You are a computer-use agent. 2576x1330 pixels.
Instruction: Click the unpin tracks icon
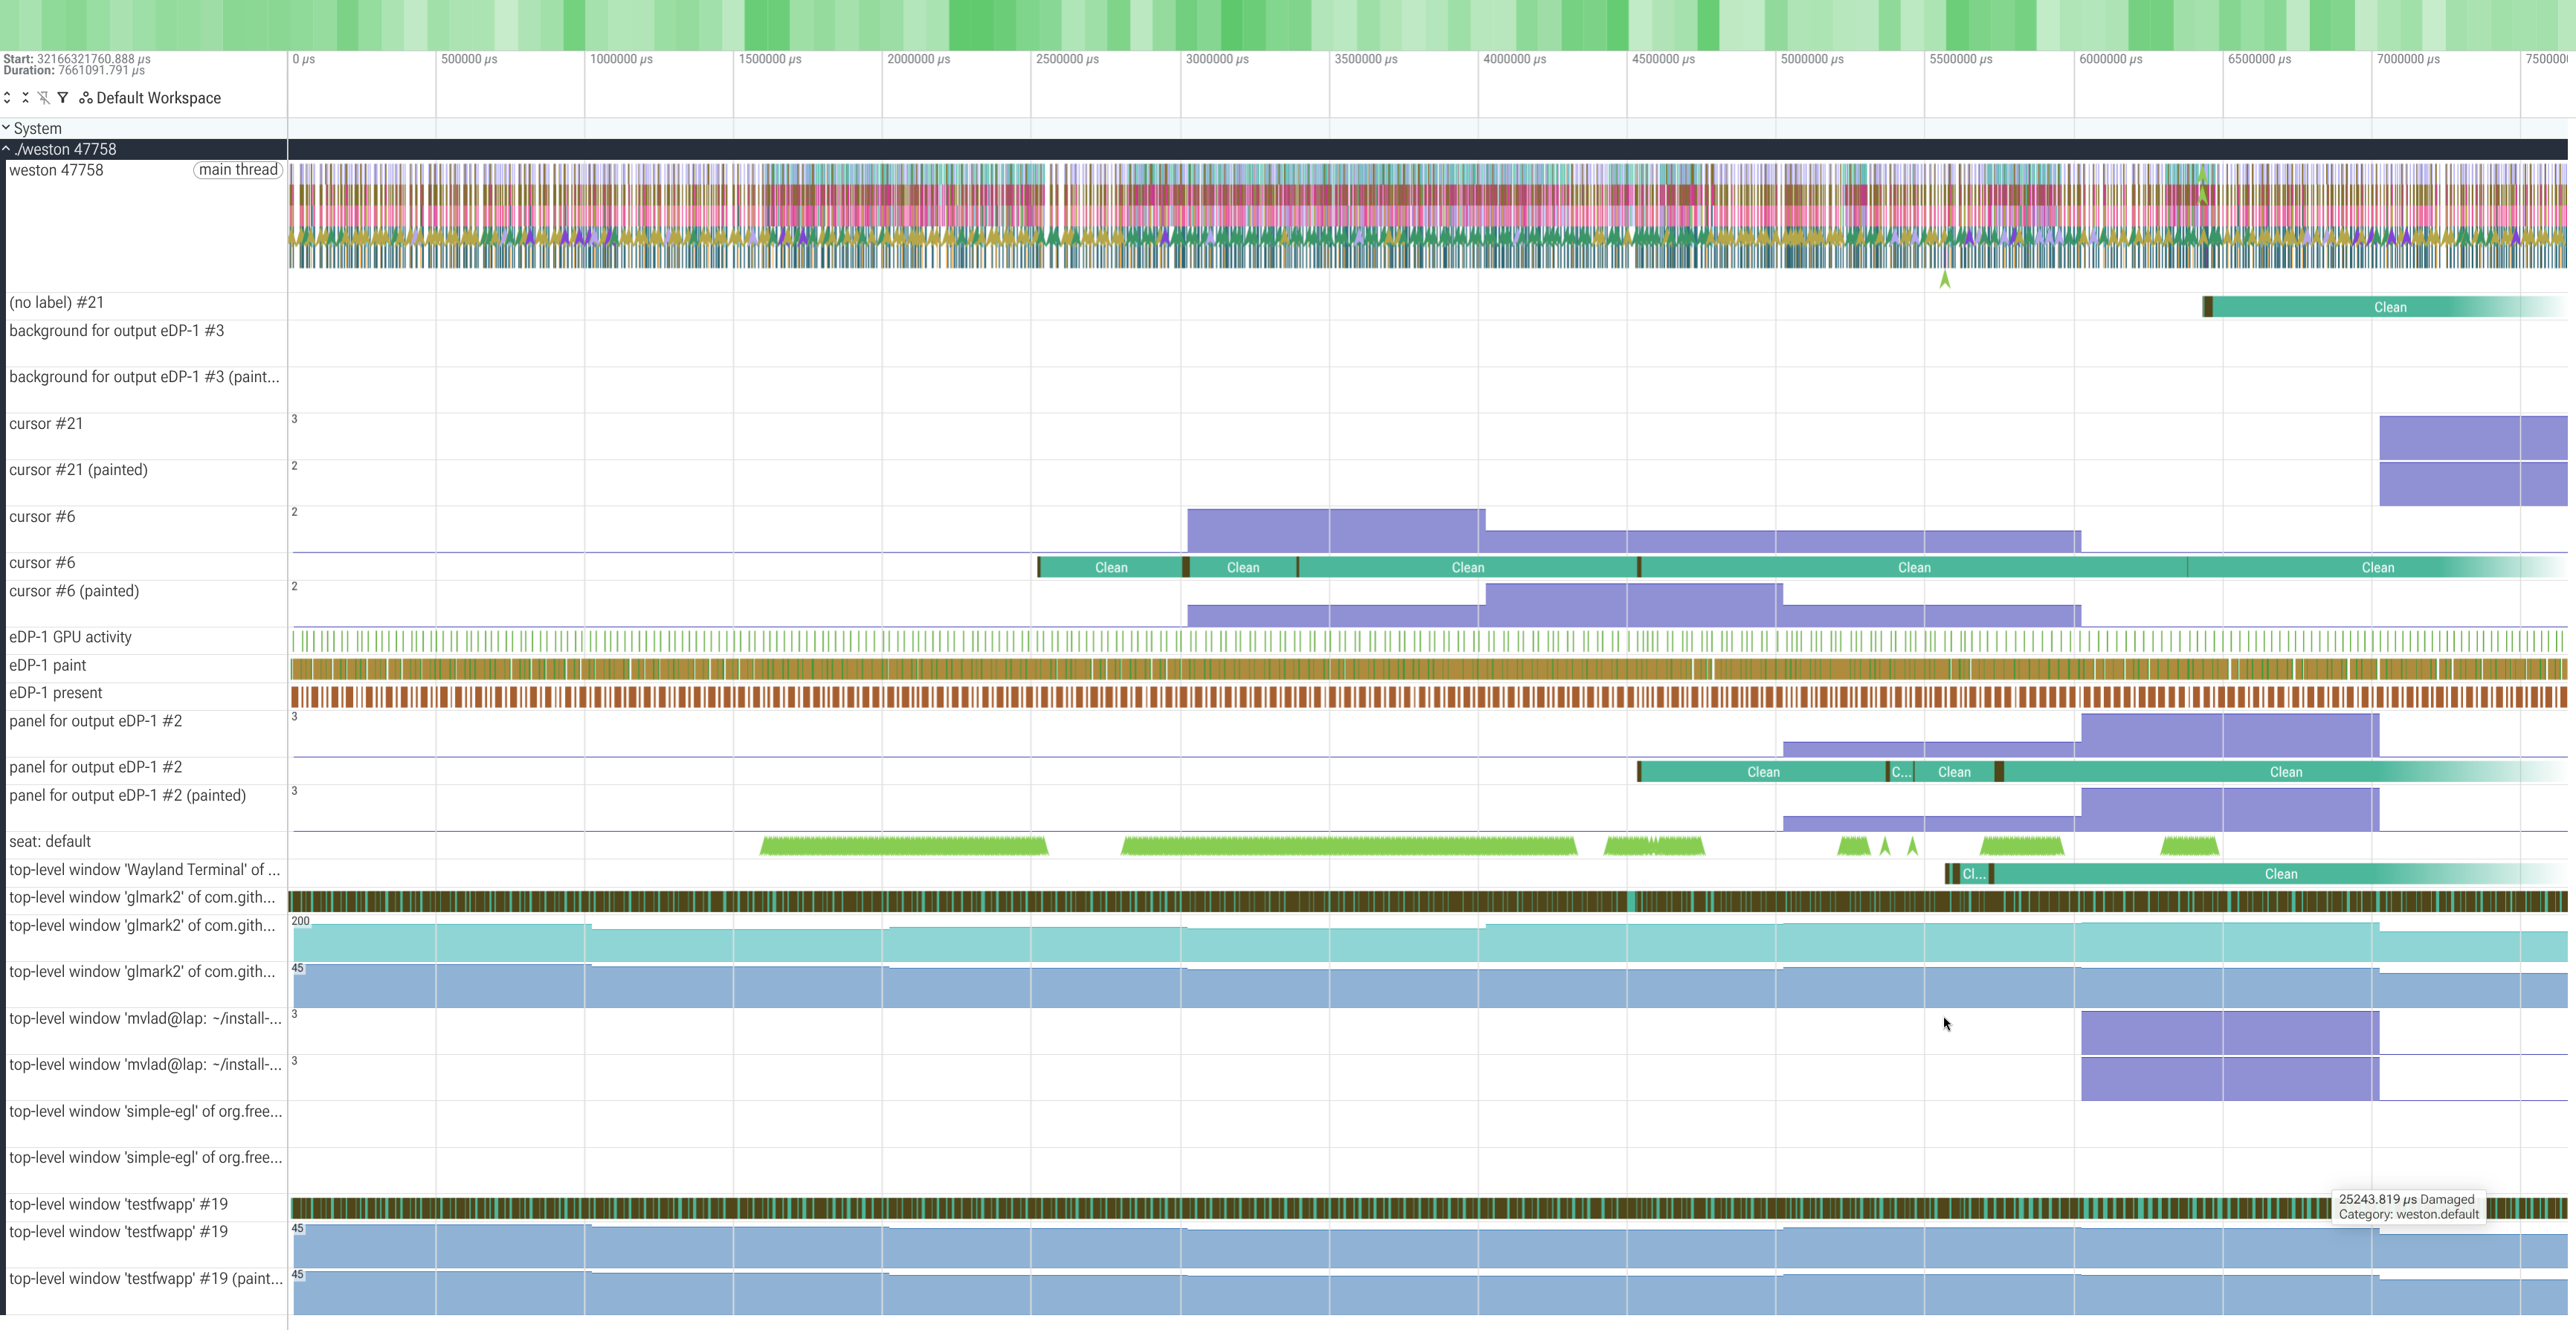point(43,98)
